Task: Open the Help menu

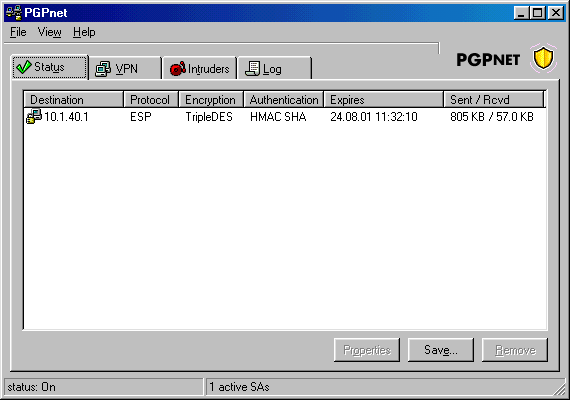Action: [84, 32]
